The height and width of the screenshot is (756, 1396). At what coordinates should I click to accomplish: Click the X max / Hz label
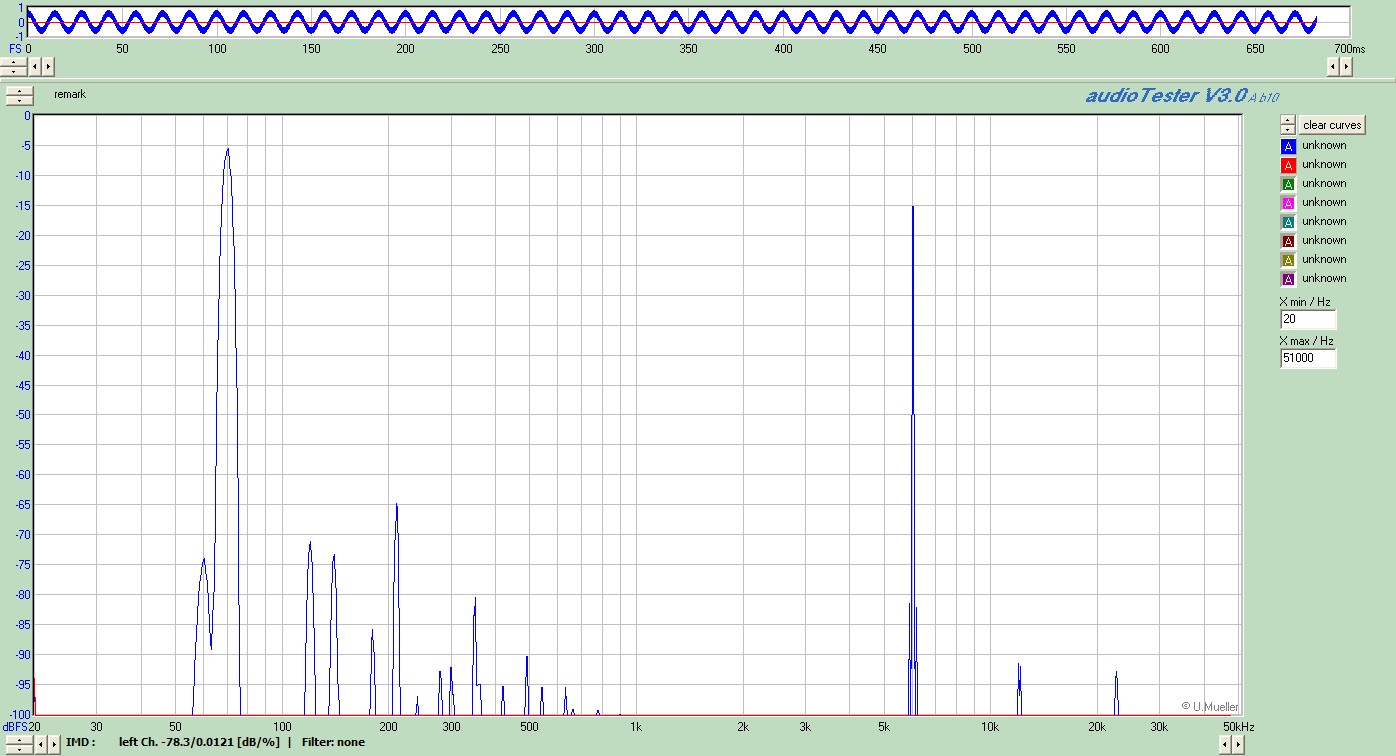(1306, 341)
